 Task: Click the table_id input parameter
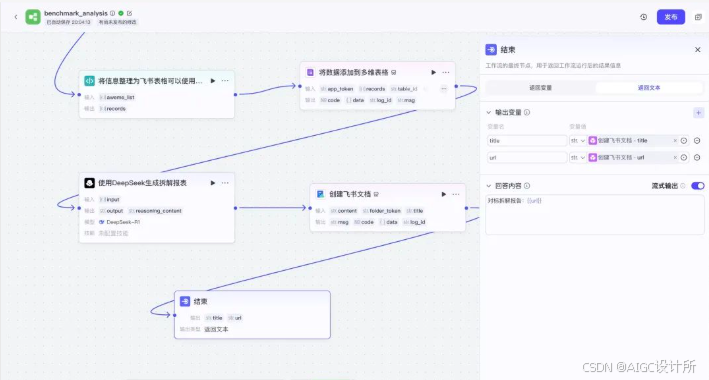[404, 89]
